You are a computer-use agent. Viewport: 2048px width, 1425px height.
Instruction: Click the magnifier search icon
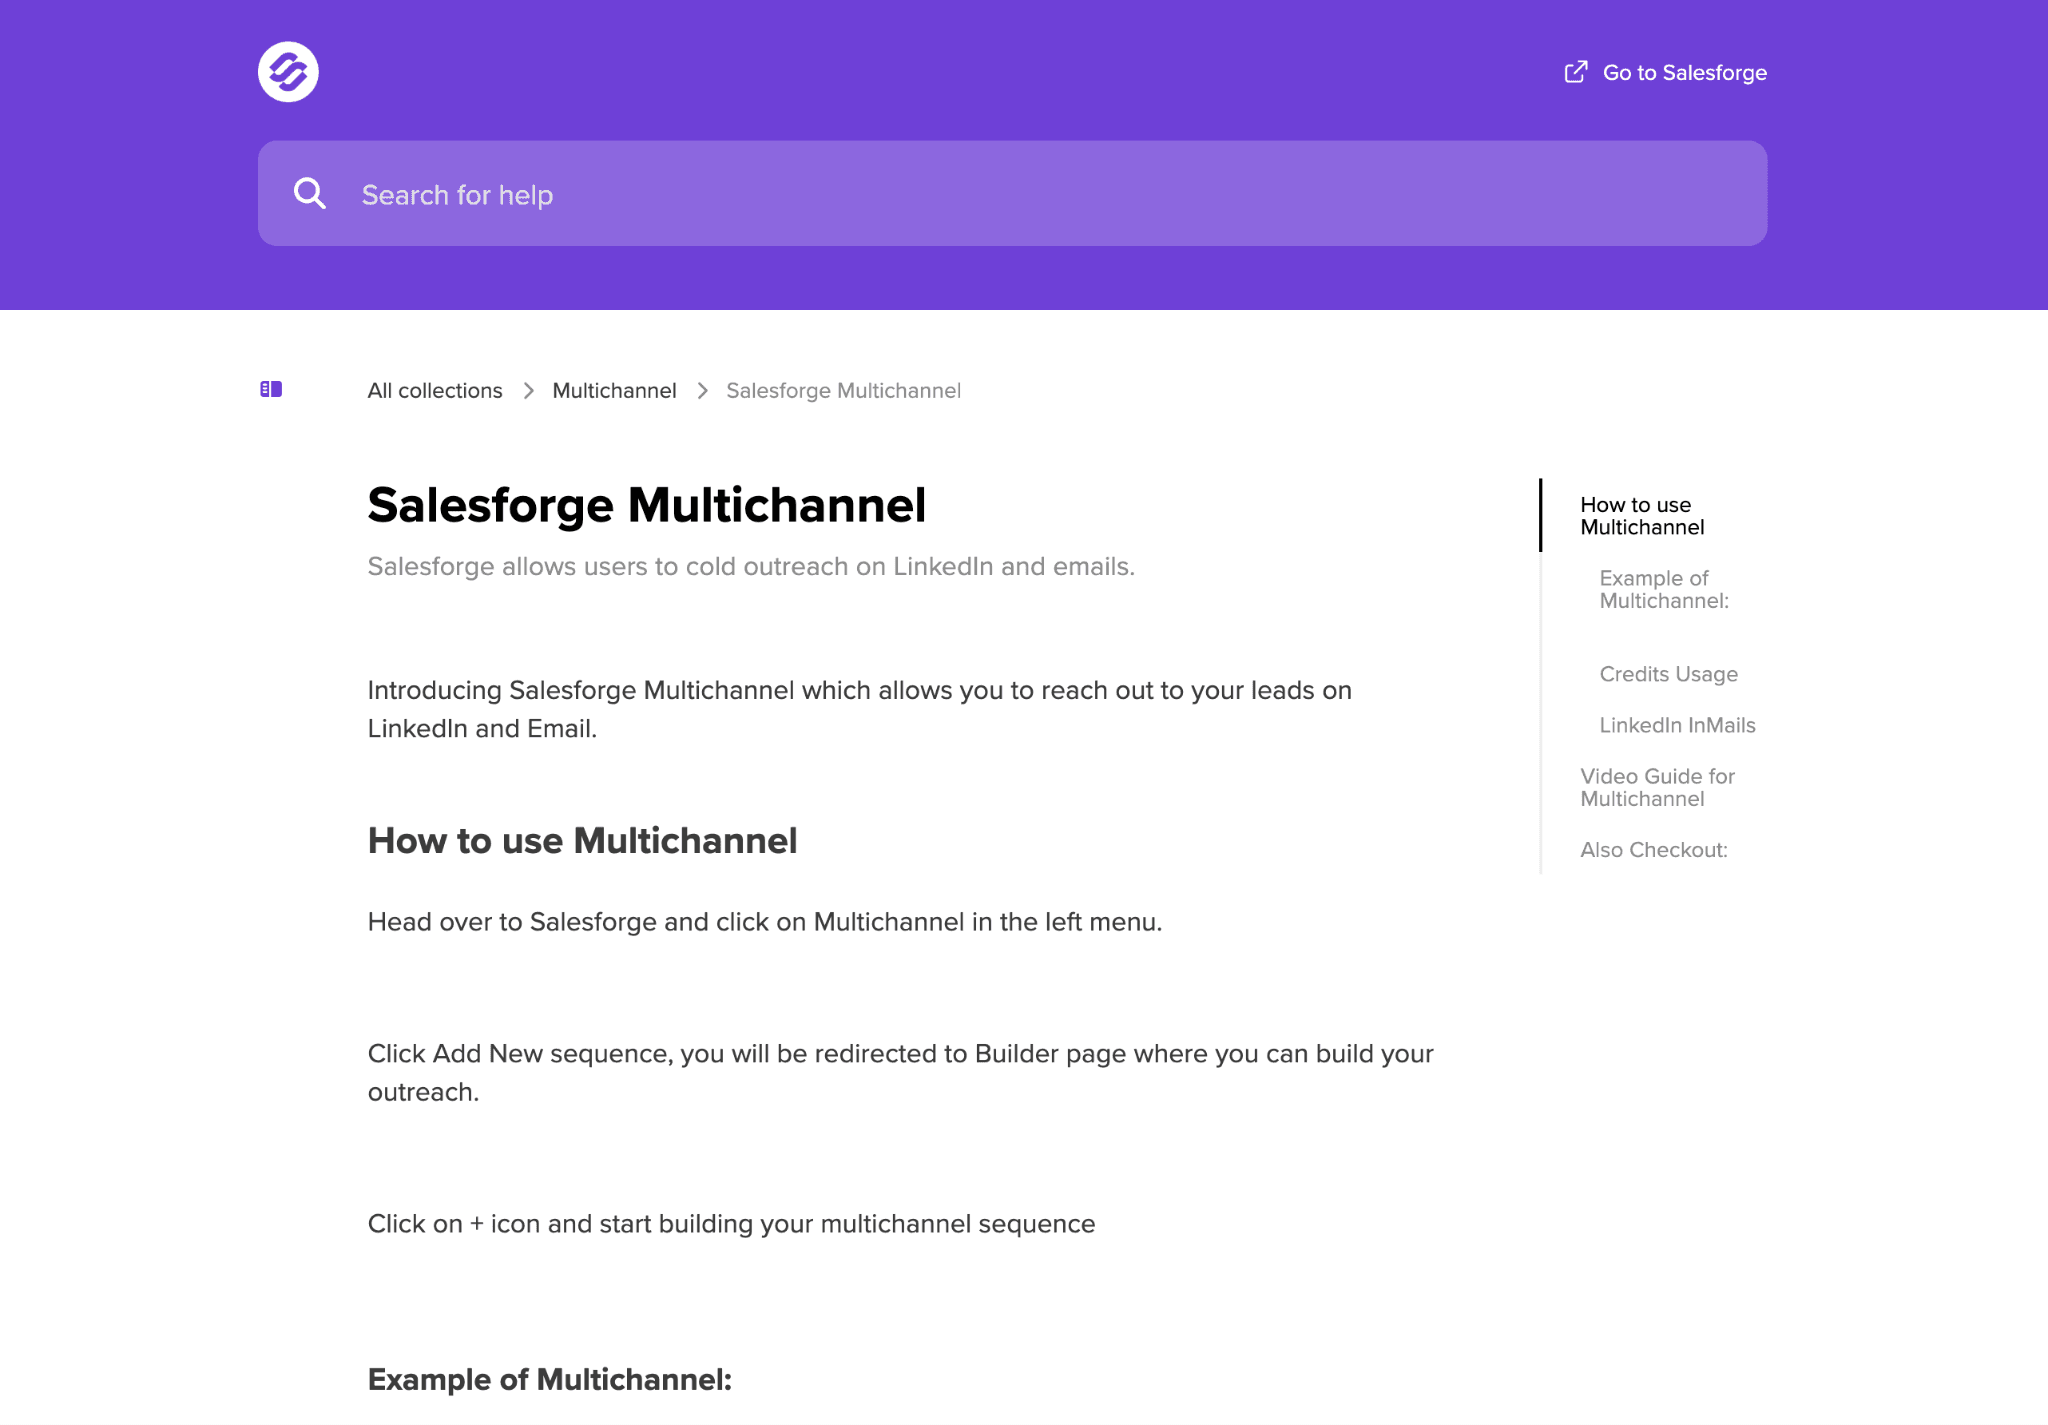(310, 194)
